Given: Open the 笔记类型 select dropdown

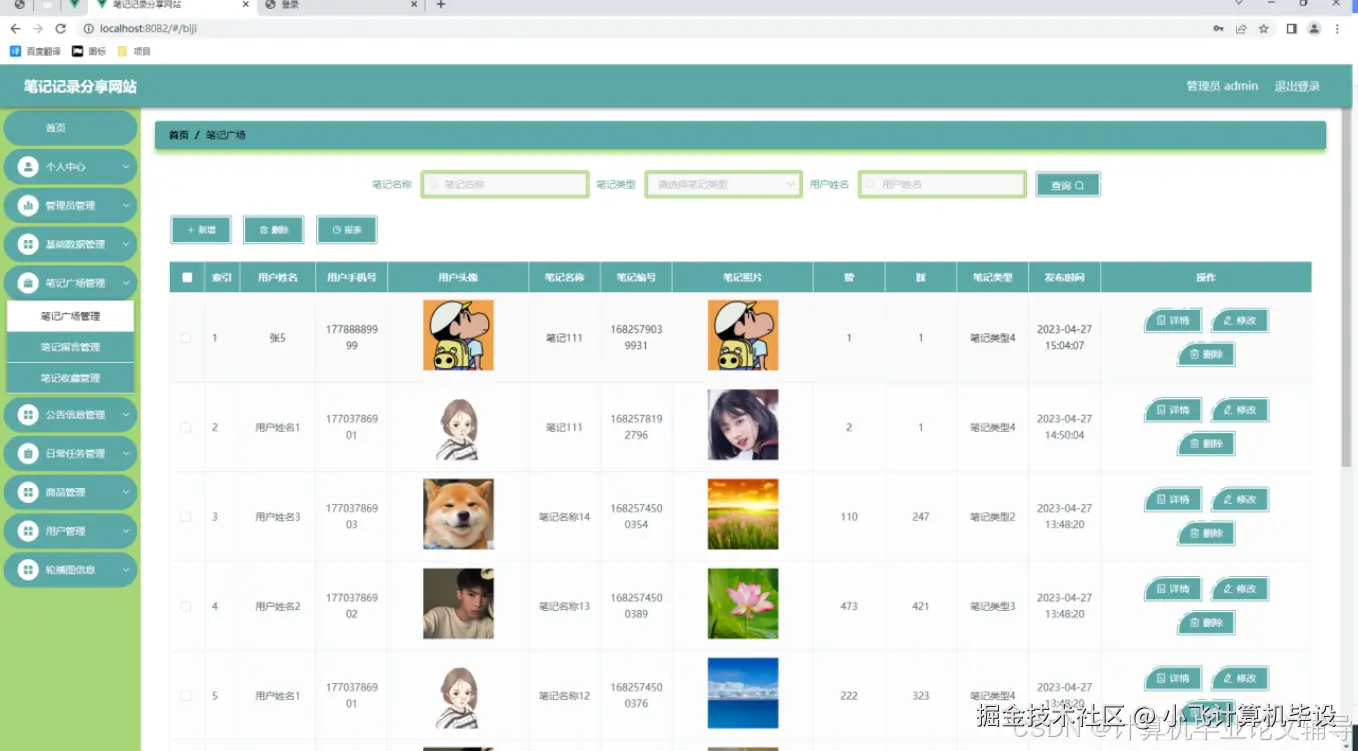Looking at the screenshot, I should pyautogui.click(x=723, y=184).
